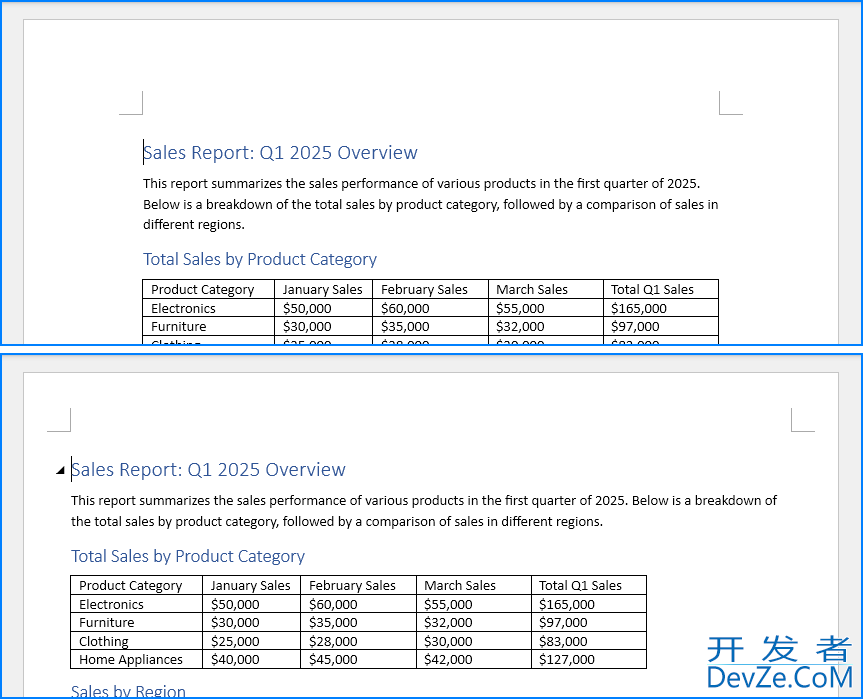This screenshot has width=863, height=699.
Task: Click the Electronics cell in lower document
Action: click(136, 604)
